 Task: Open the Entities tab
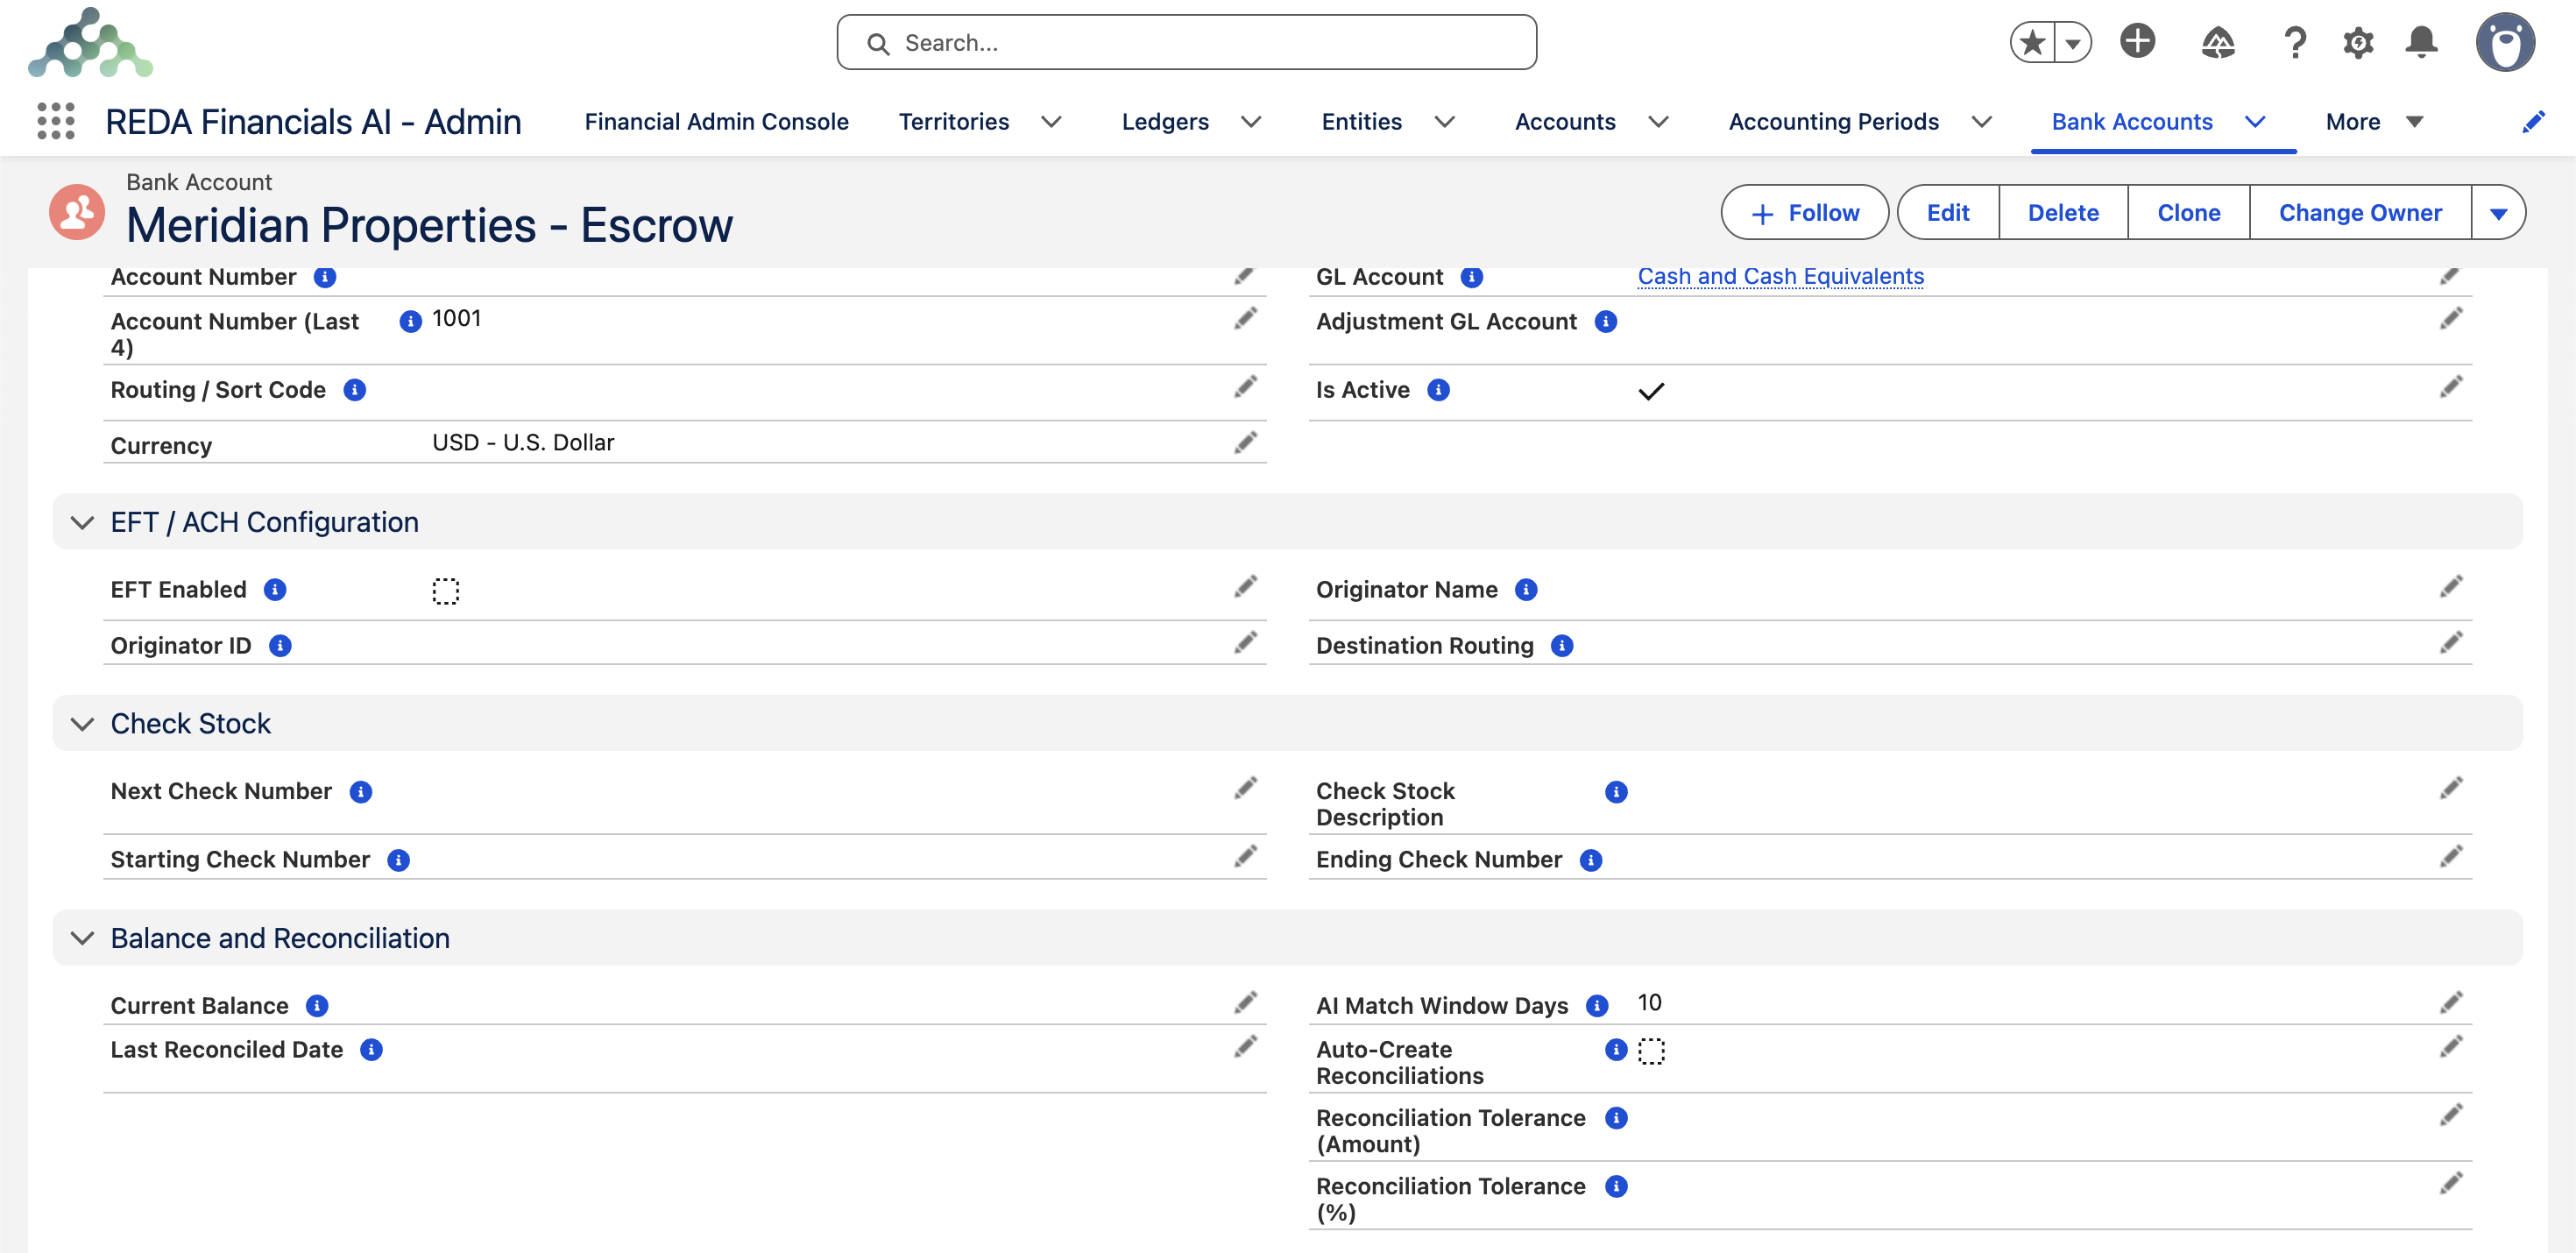(1361, 122)
